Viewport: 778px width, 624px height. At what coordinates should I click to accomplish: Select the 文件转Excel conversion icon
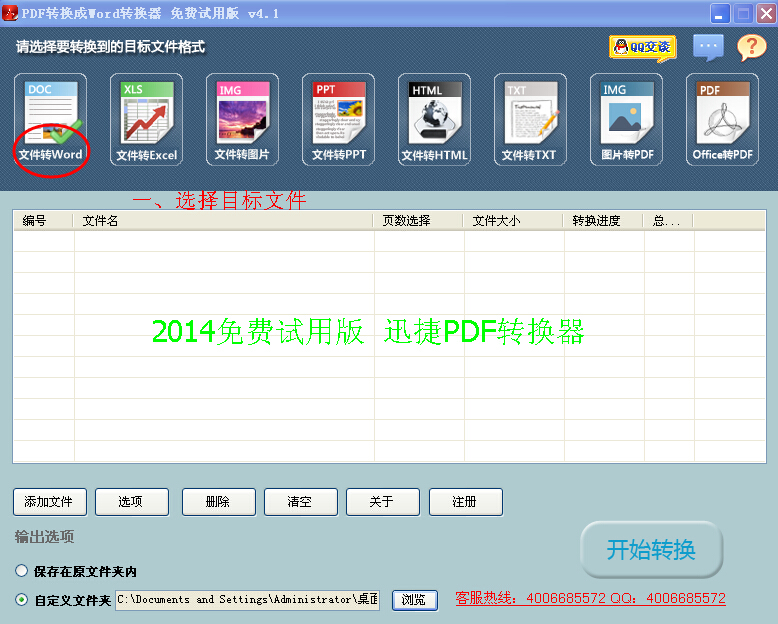point(146,120)
